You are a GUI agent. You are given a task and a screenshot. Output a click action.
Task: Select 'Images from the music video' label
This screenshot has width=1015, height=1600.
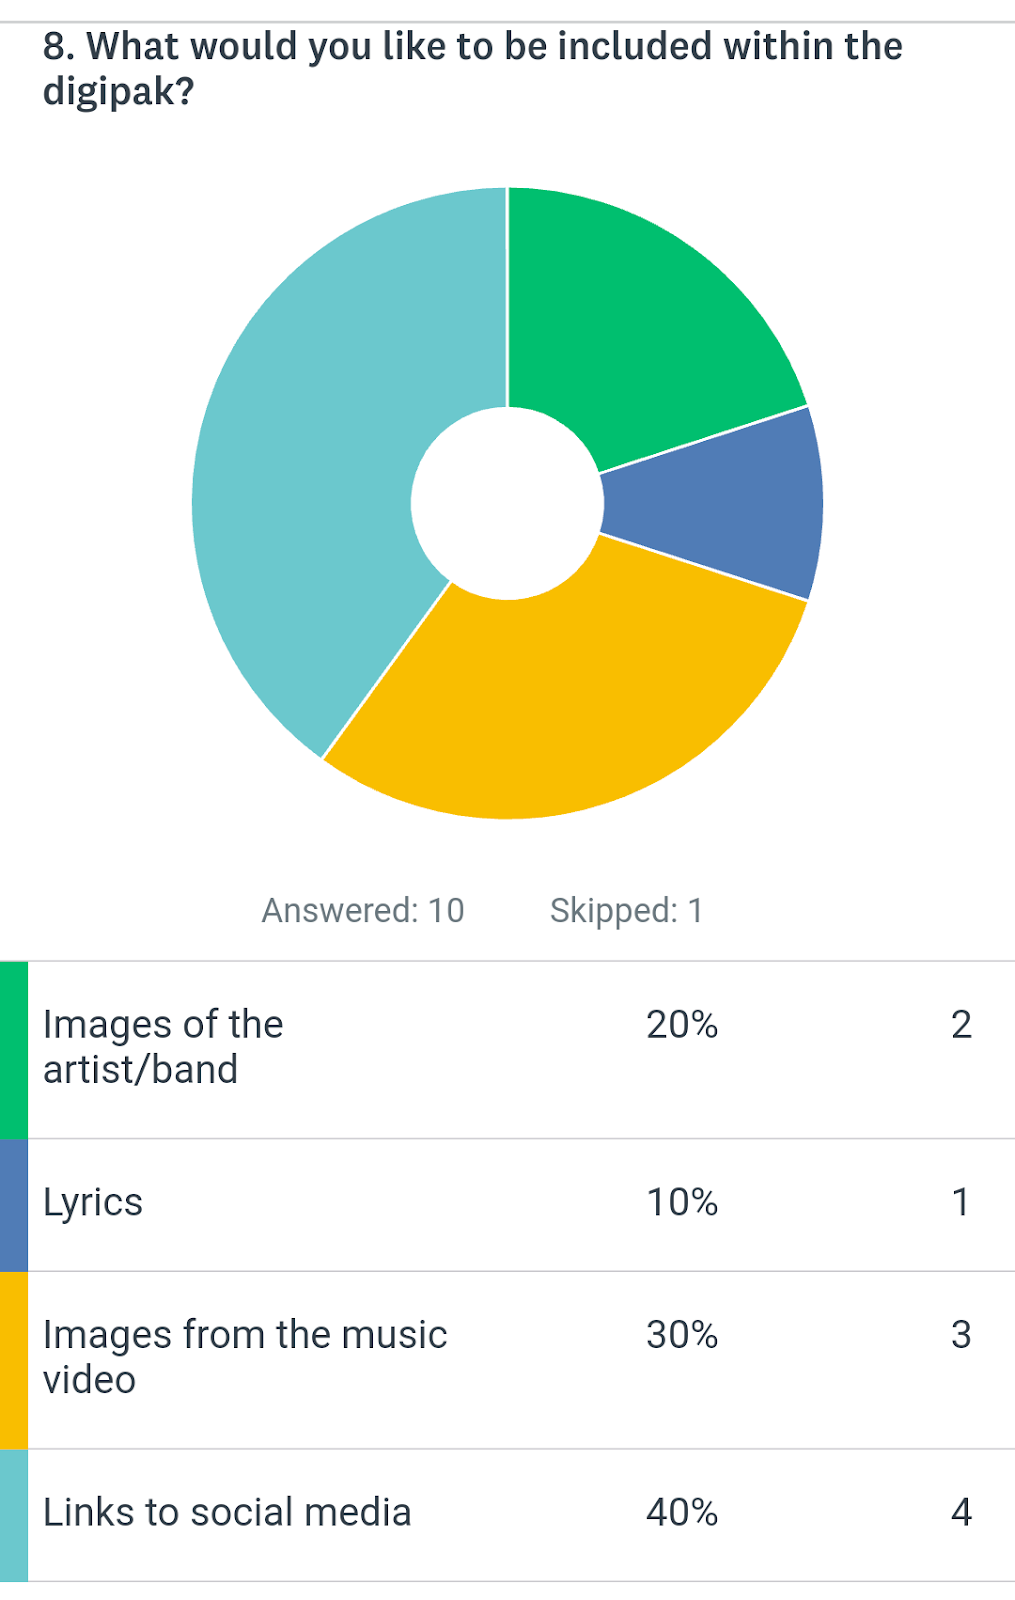(x=245, y=1357)
